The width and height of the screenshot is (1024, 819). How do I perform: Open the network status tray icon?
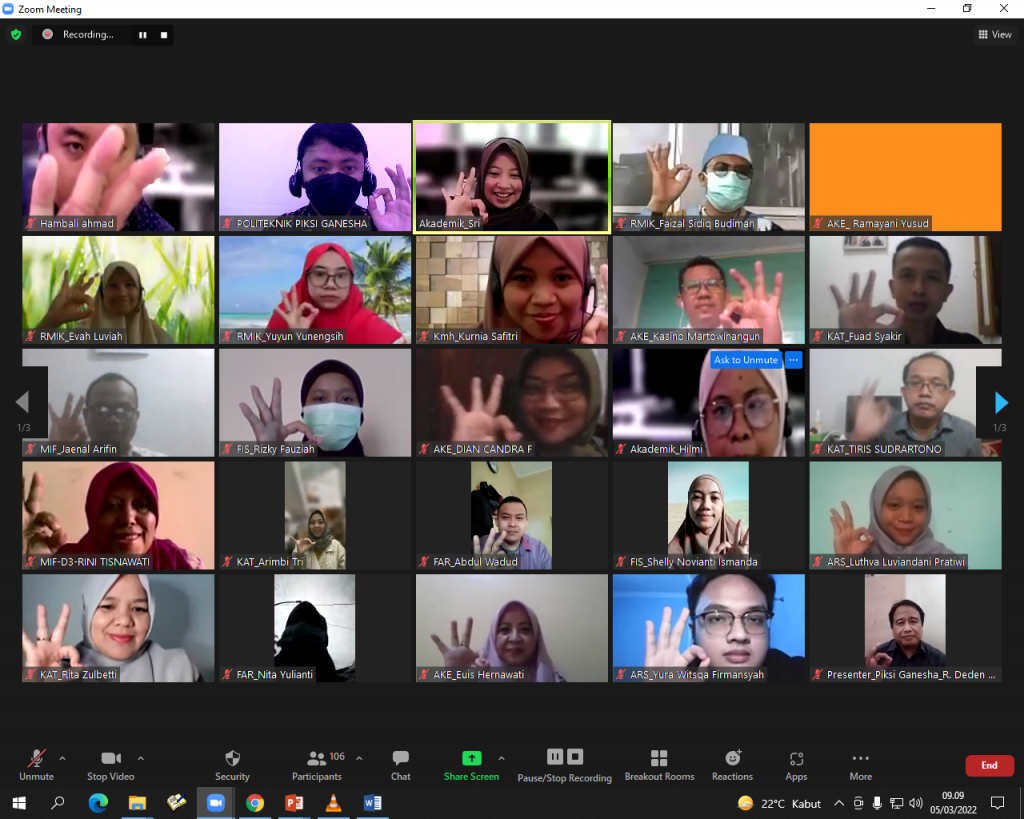point(897,803)
